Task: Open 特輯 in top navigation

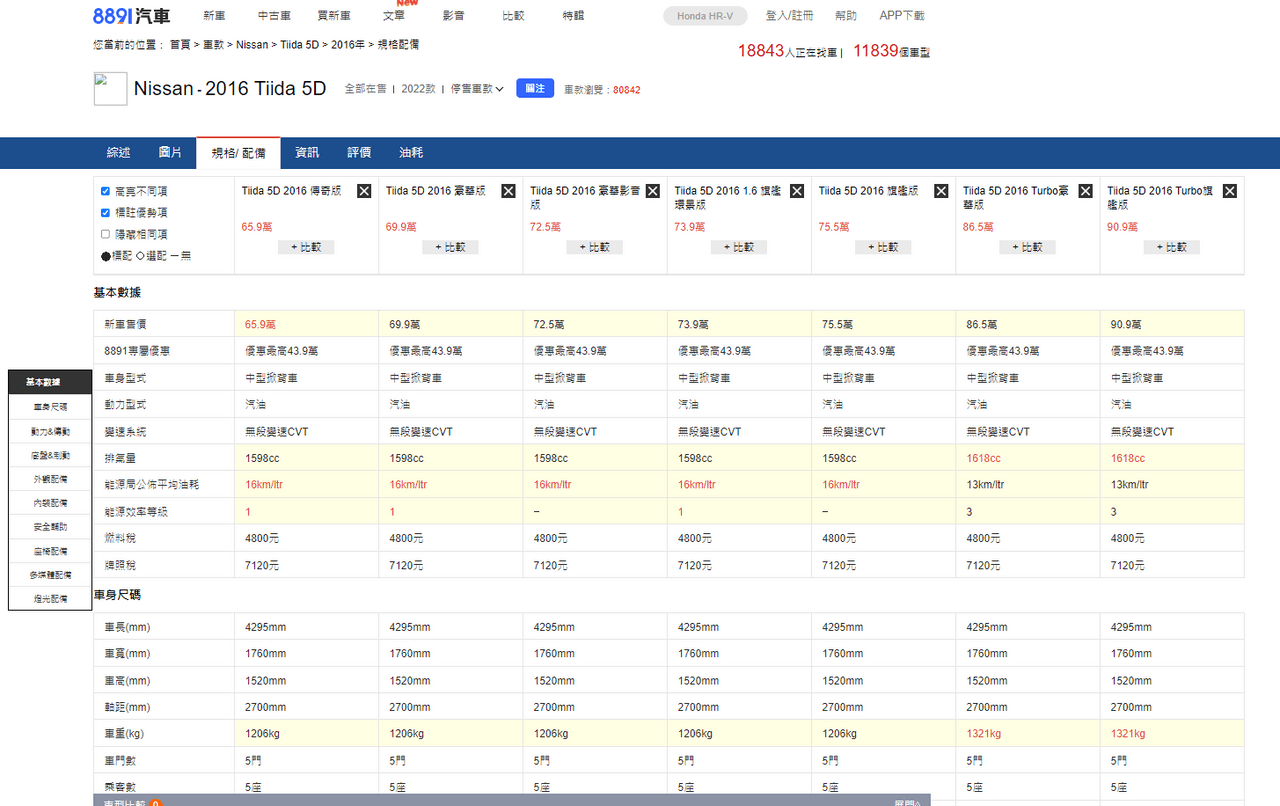Action: 573,16
